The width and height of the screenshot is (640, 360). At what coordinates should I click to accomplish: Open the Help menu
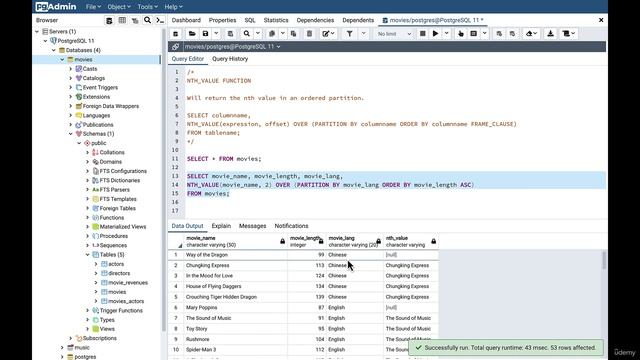coord(173,7)
